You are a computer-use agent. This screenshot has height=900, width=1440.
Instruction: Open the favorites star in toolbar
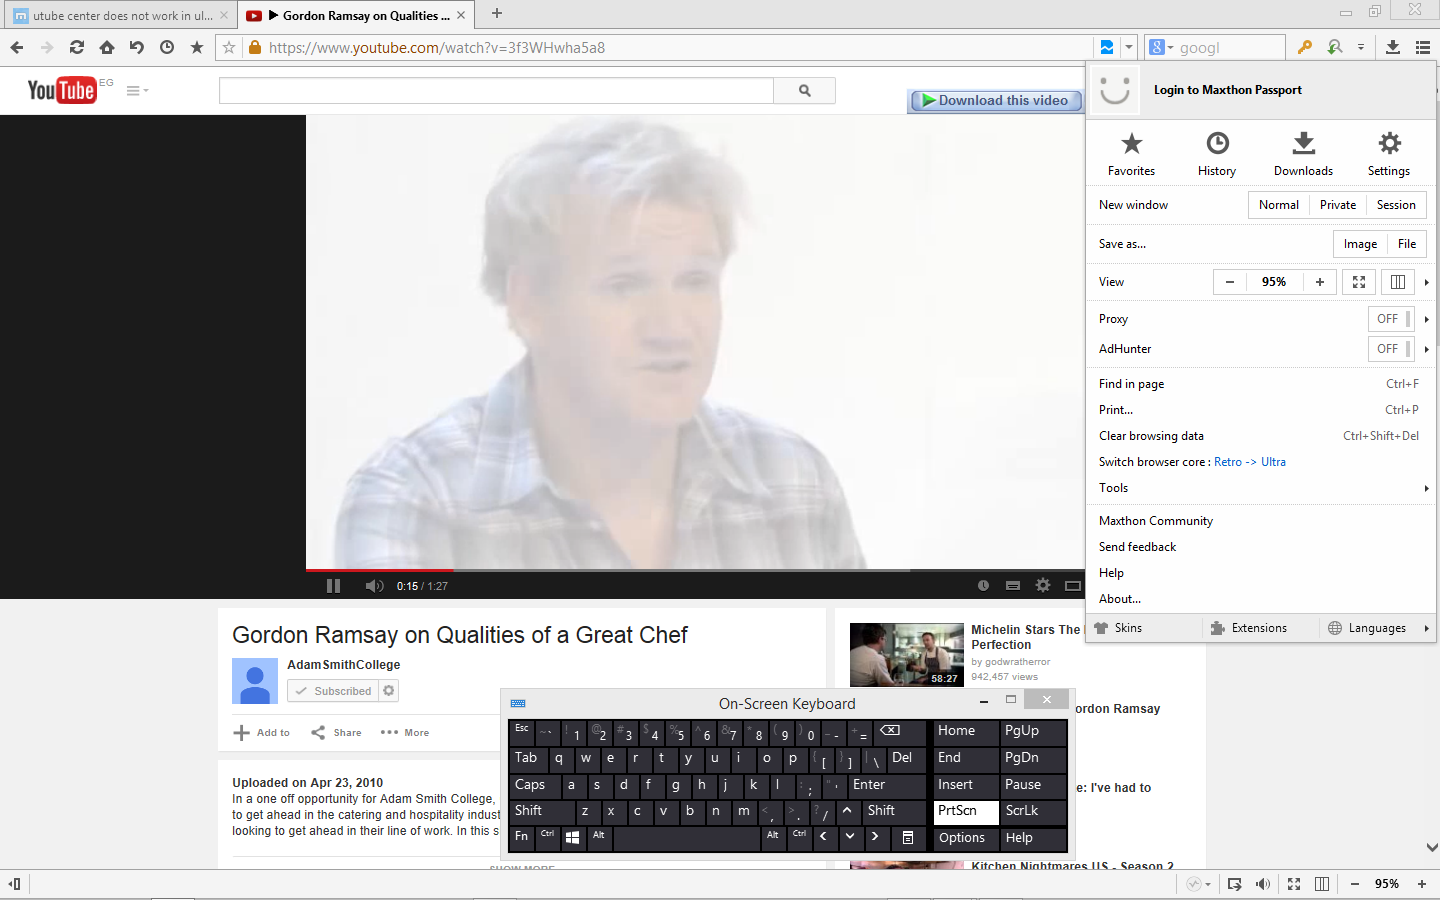coord(197,47)
